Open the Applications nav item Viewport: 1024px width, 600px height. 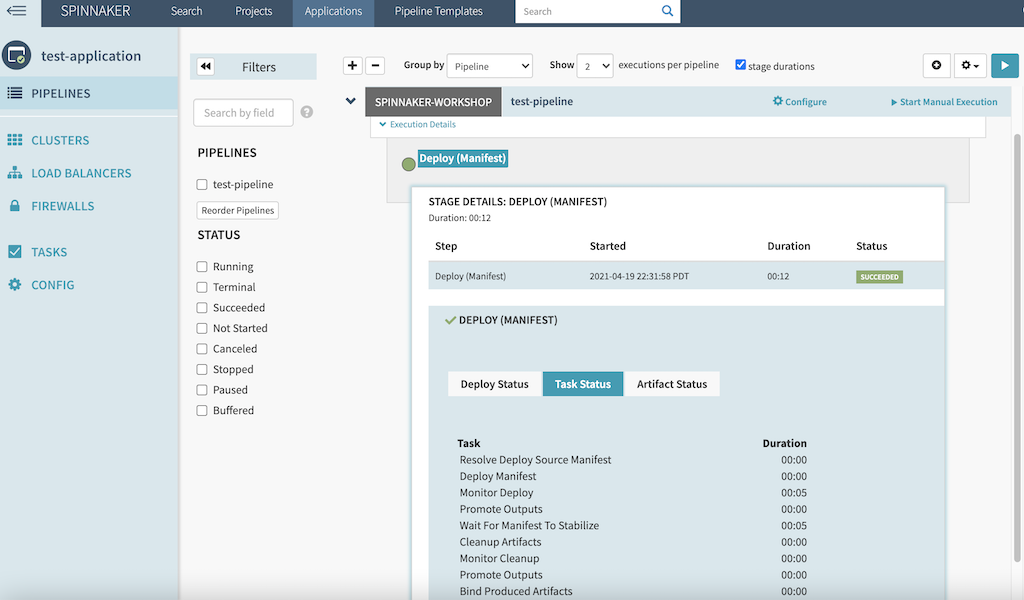(333, 11)
